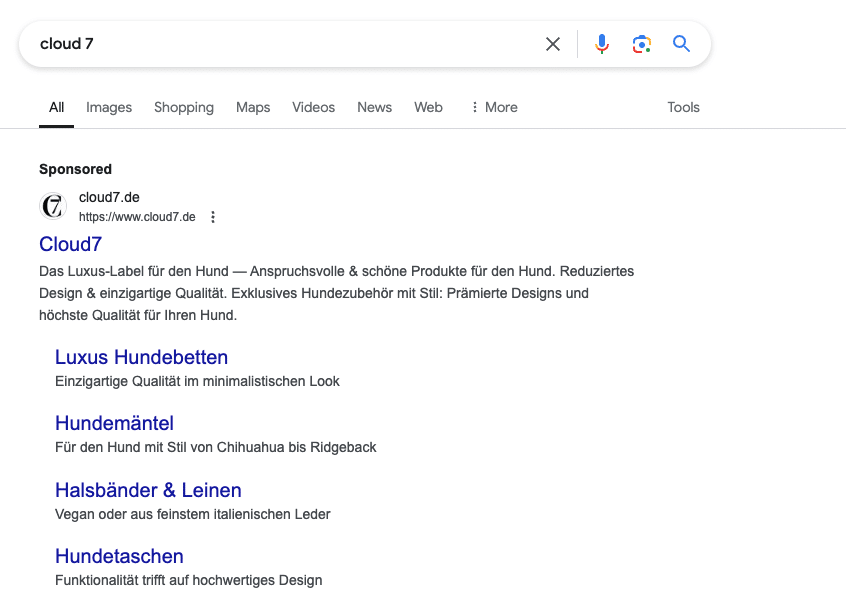The image size is (846, 603).
Task: Switch to the Web tab
Action: [428, 107]
